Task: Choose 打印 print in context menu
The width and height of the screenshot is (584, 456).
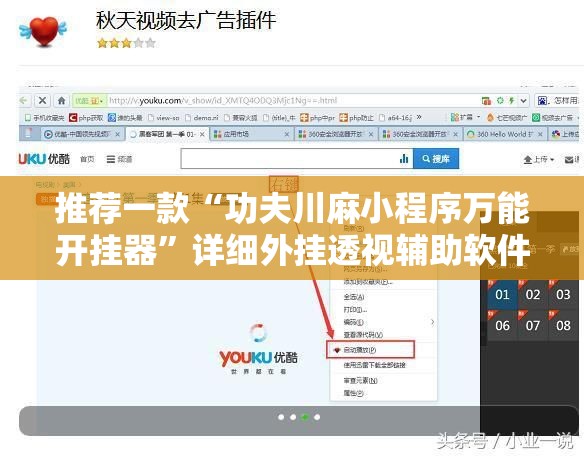Action: pos(383,310)
